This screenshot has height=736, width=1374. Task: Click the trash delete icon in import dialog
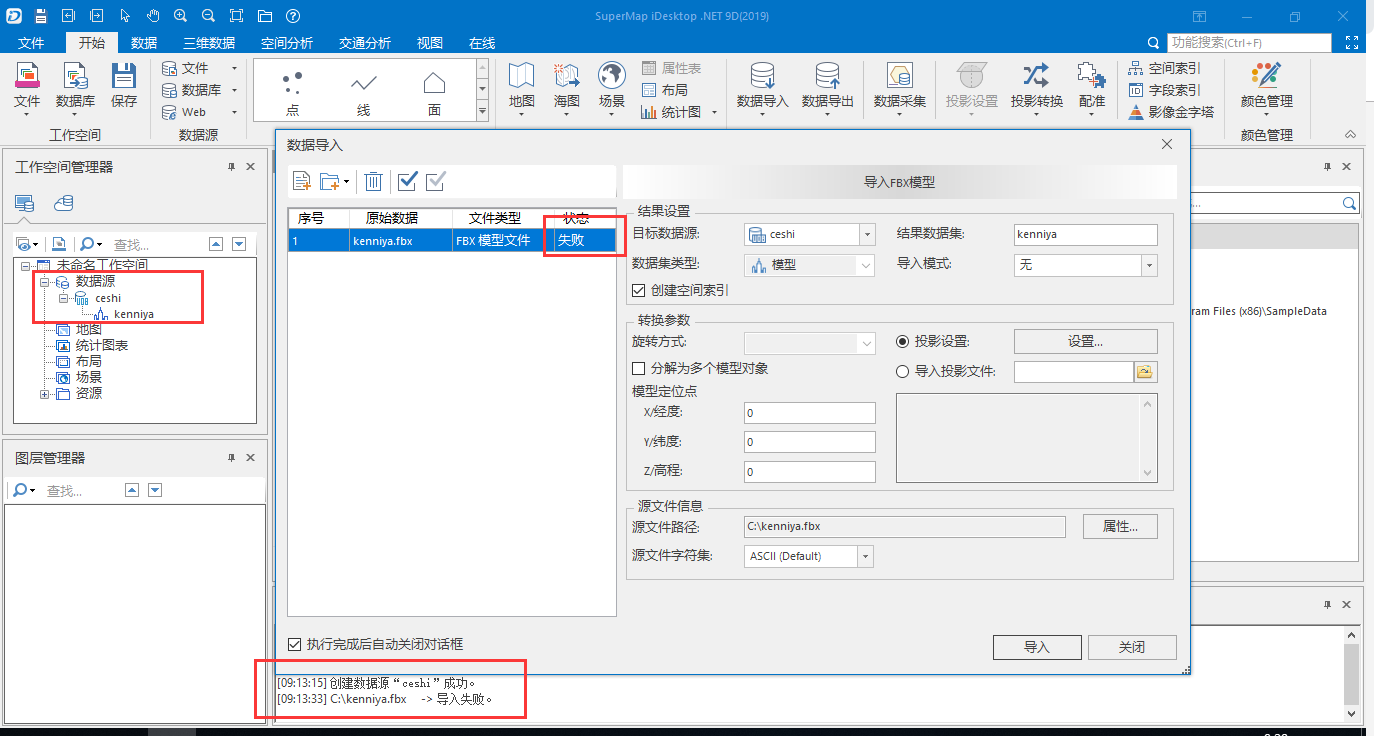373,181
